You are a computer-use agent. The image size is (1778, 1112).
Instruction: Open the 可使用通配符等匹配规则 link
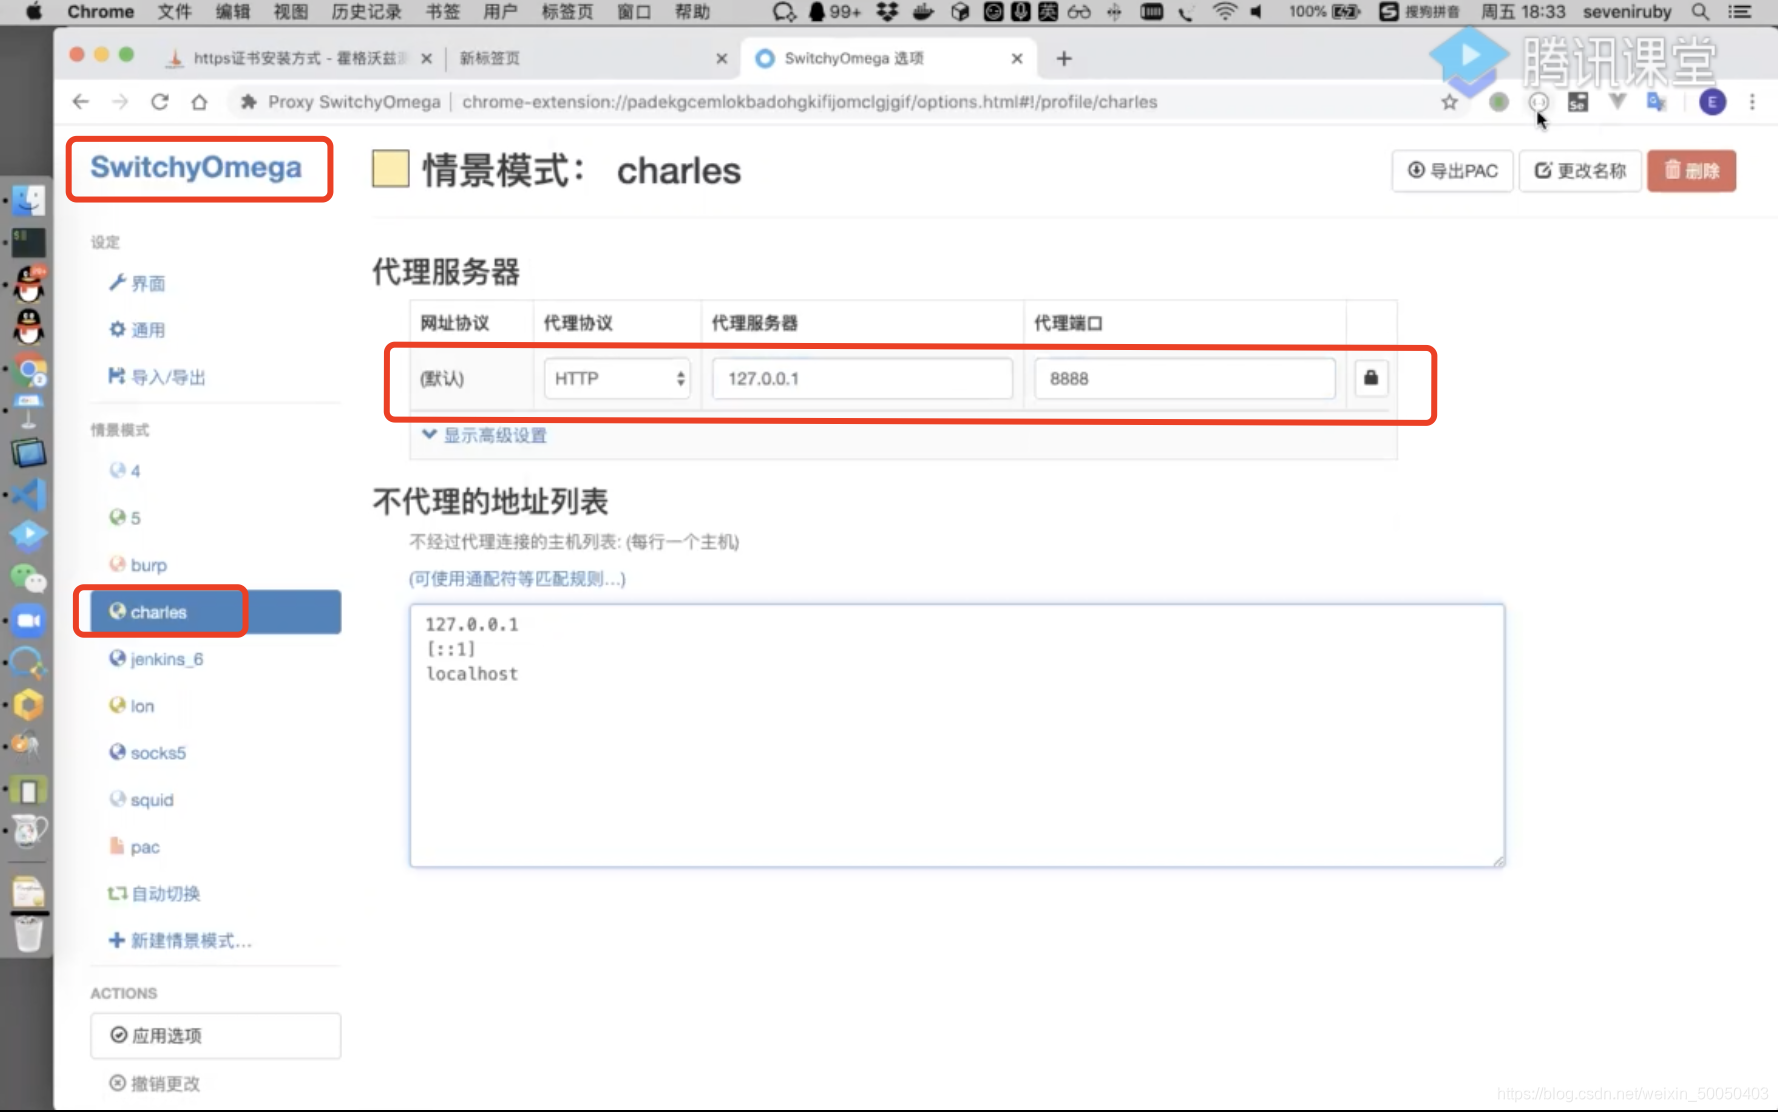[517, 579]
